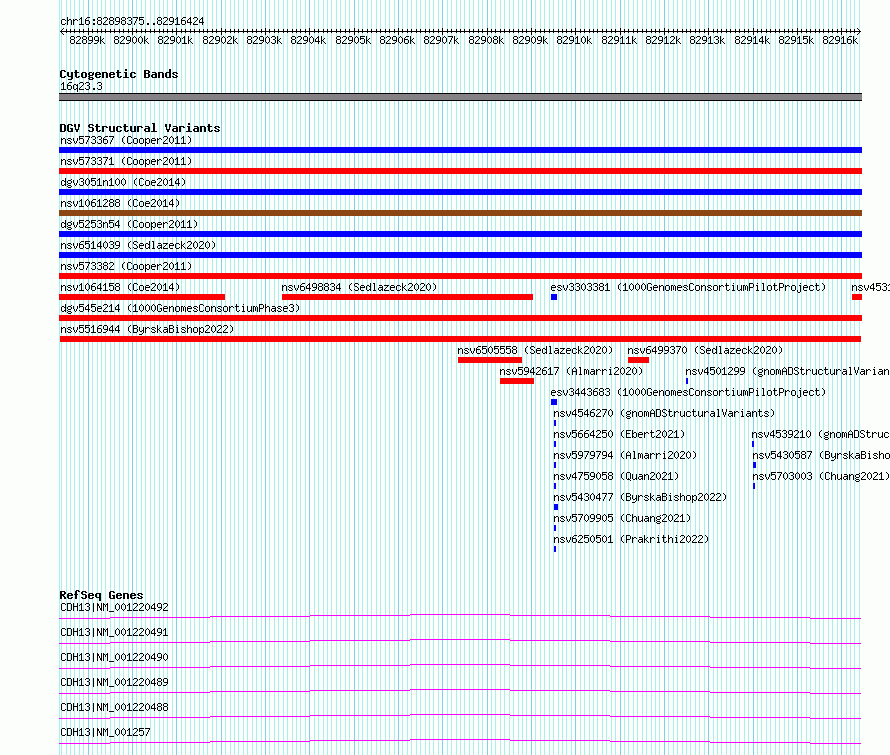
Task: Click the CDH13|NM_001257 transcript label
Action: click(106, 732)
